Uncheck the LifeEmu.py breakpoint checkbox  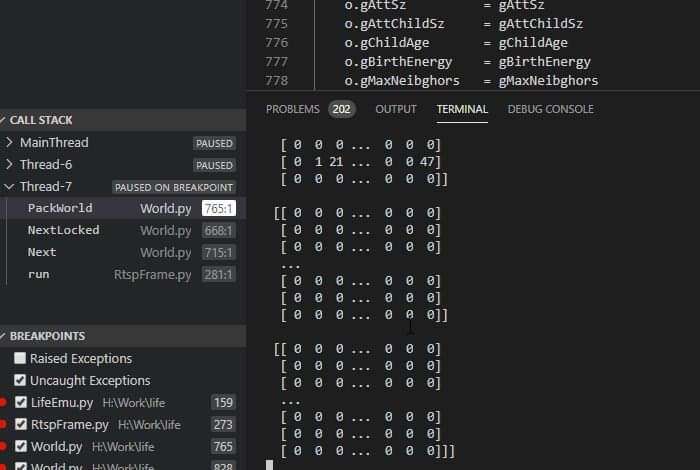[x=20, y=403]
